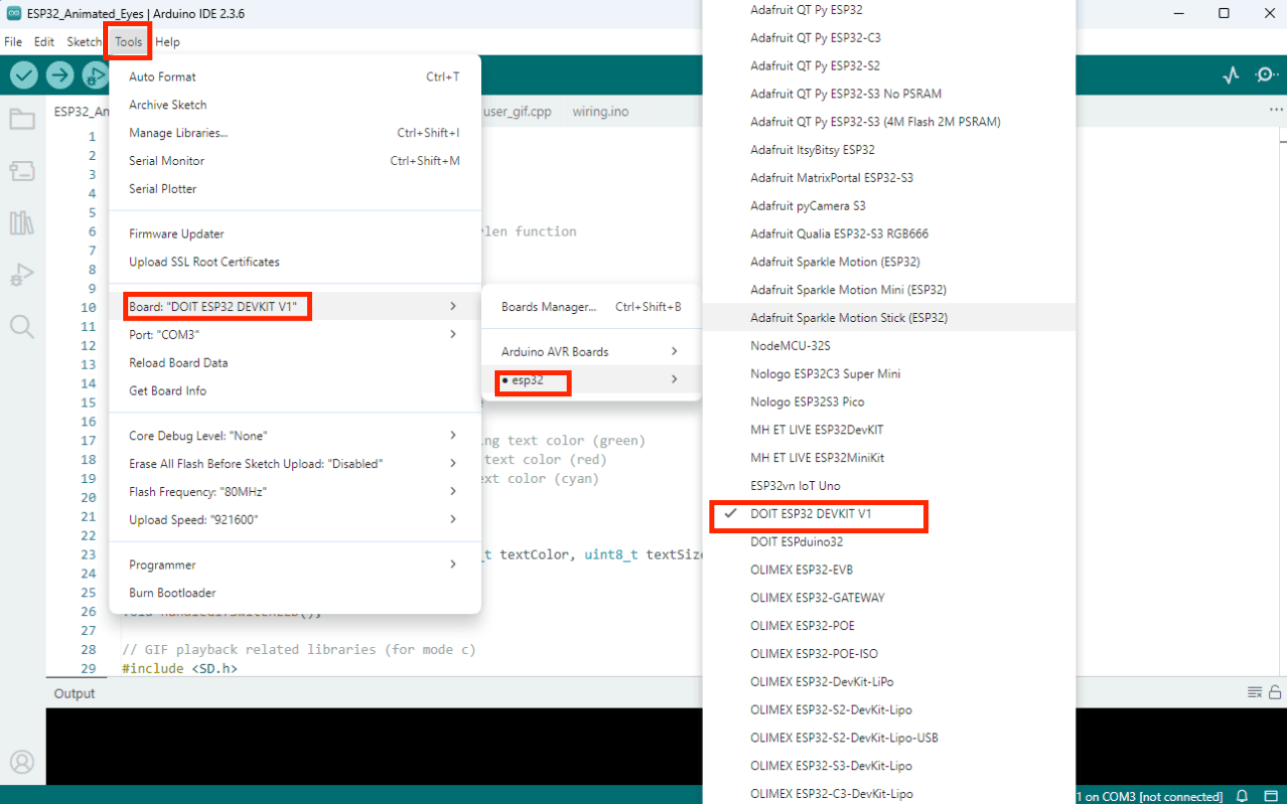Select Burn Bootloader menu entry
The image size is (1287, 804).
pyautogui.click(x=295, y=593)
